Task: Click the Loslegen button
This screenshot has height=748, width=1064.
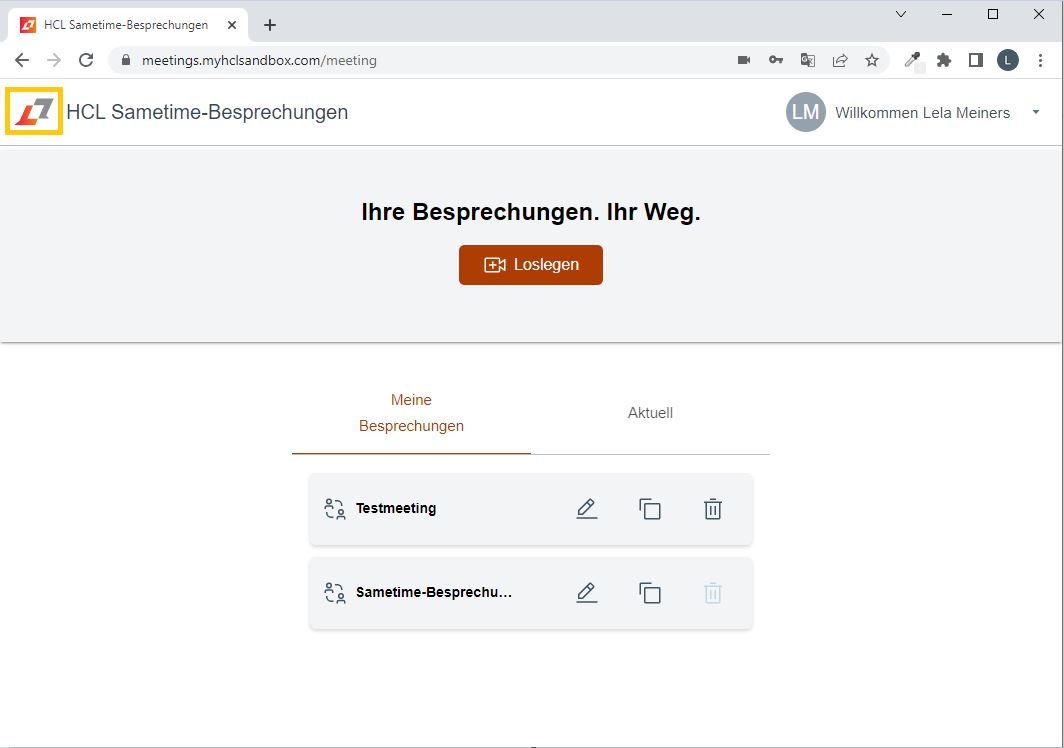Action: coord(531,265)
